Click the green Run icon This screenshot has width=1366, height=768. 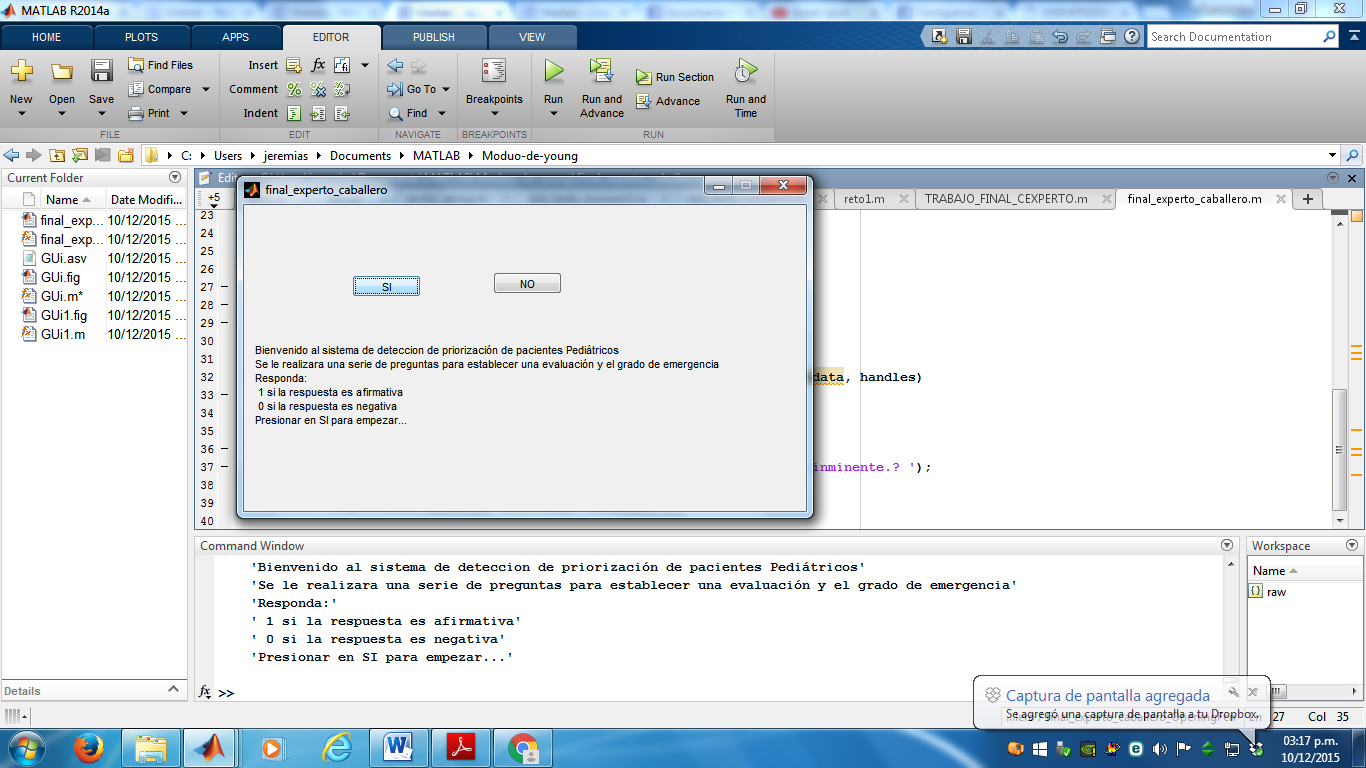pos(554,71)
